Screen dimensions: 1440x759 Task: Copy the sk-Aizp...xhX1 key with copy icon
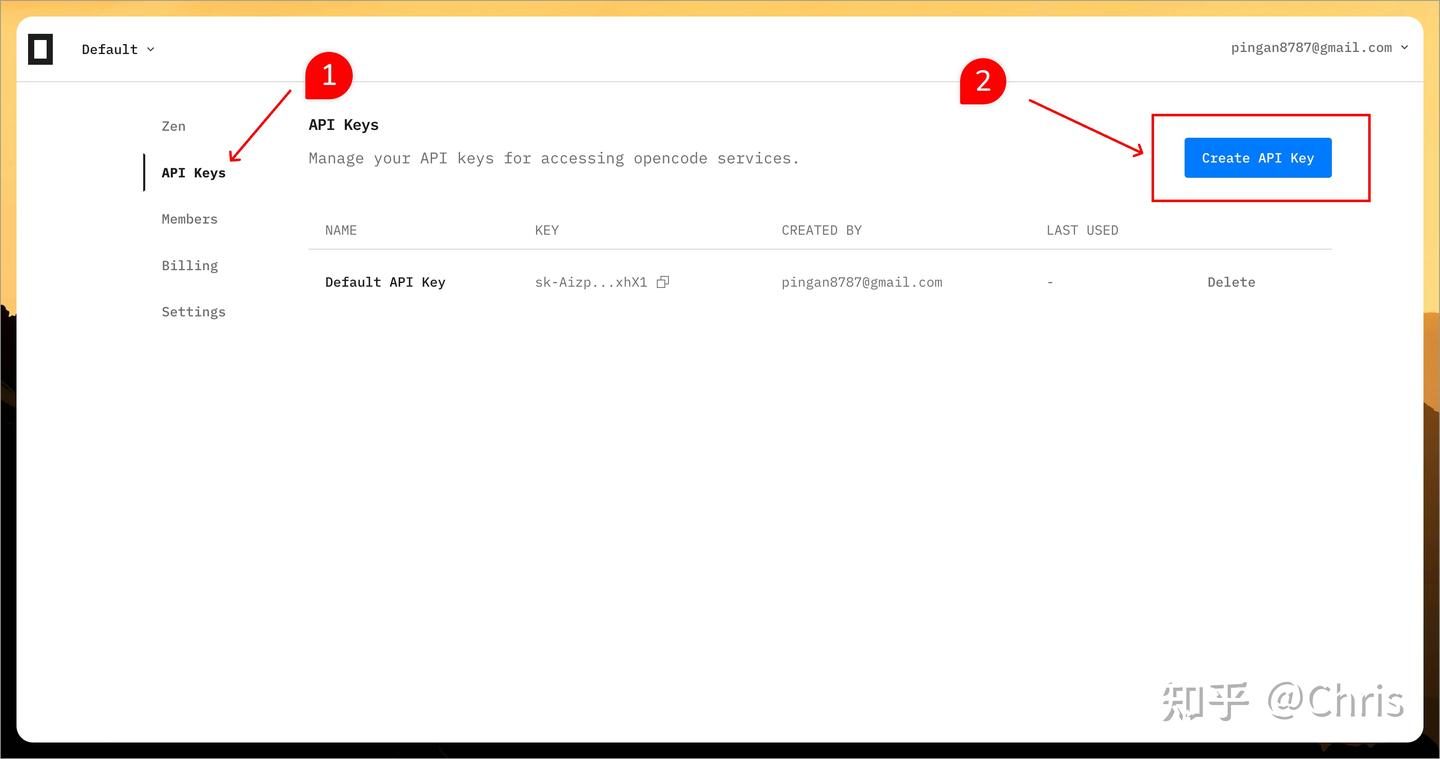(662, 282)
